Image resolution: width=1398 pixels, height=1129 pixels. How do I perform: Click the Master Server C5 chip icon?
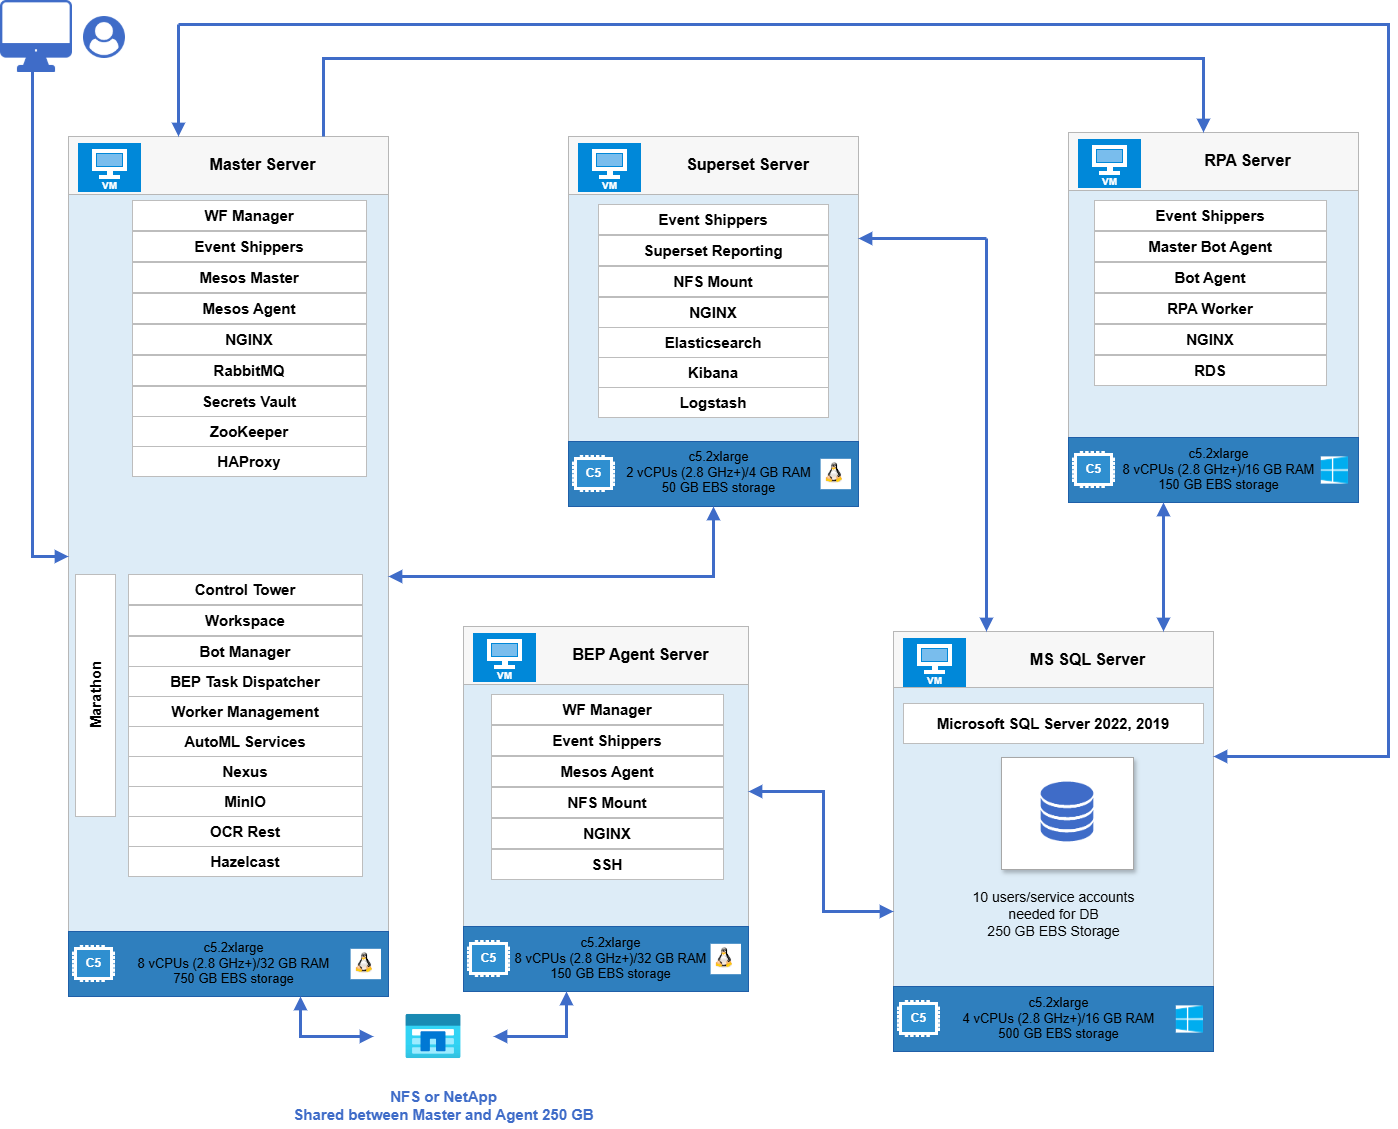click(93, 963)
